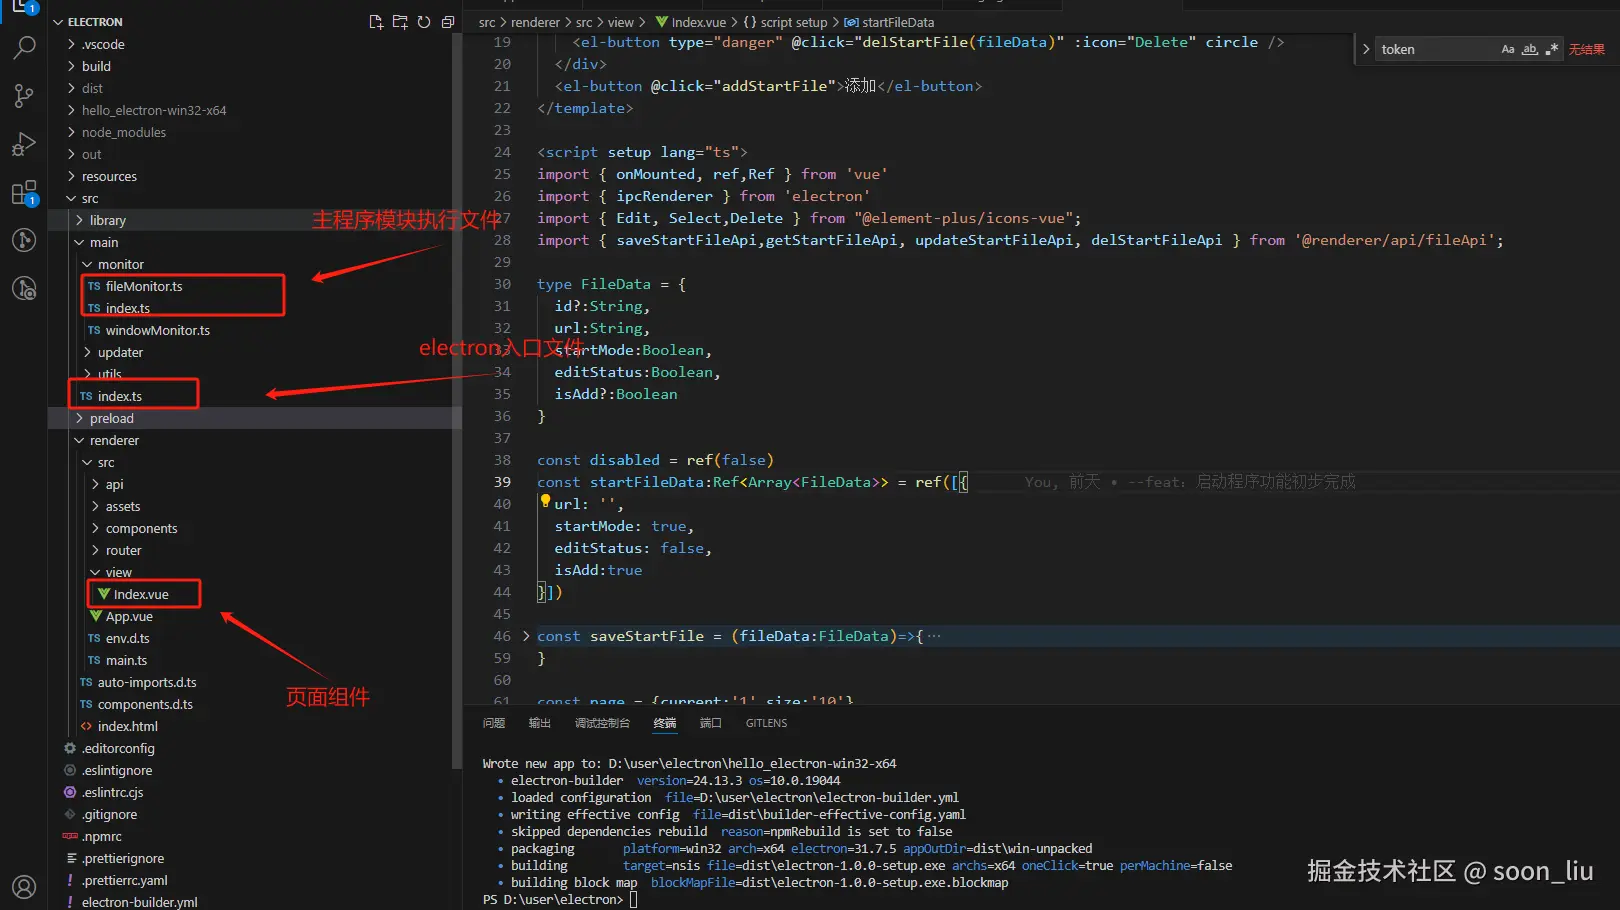Refresh the Explorer file tree
Viewport: 1620px width, 910px height.
click(424, 22)
